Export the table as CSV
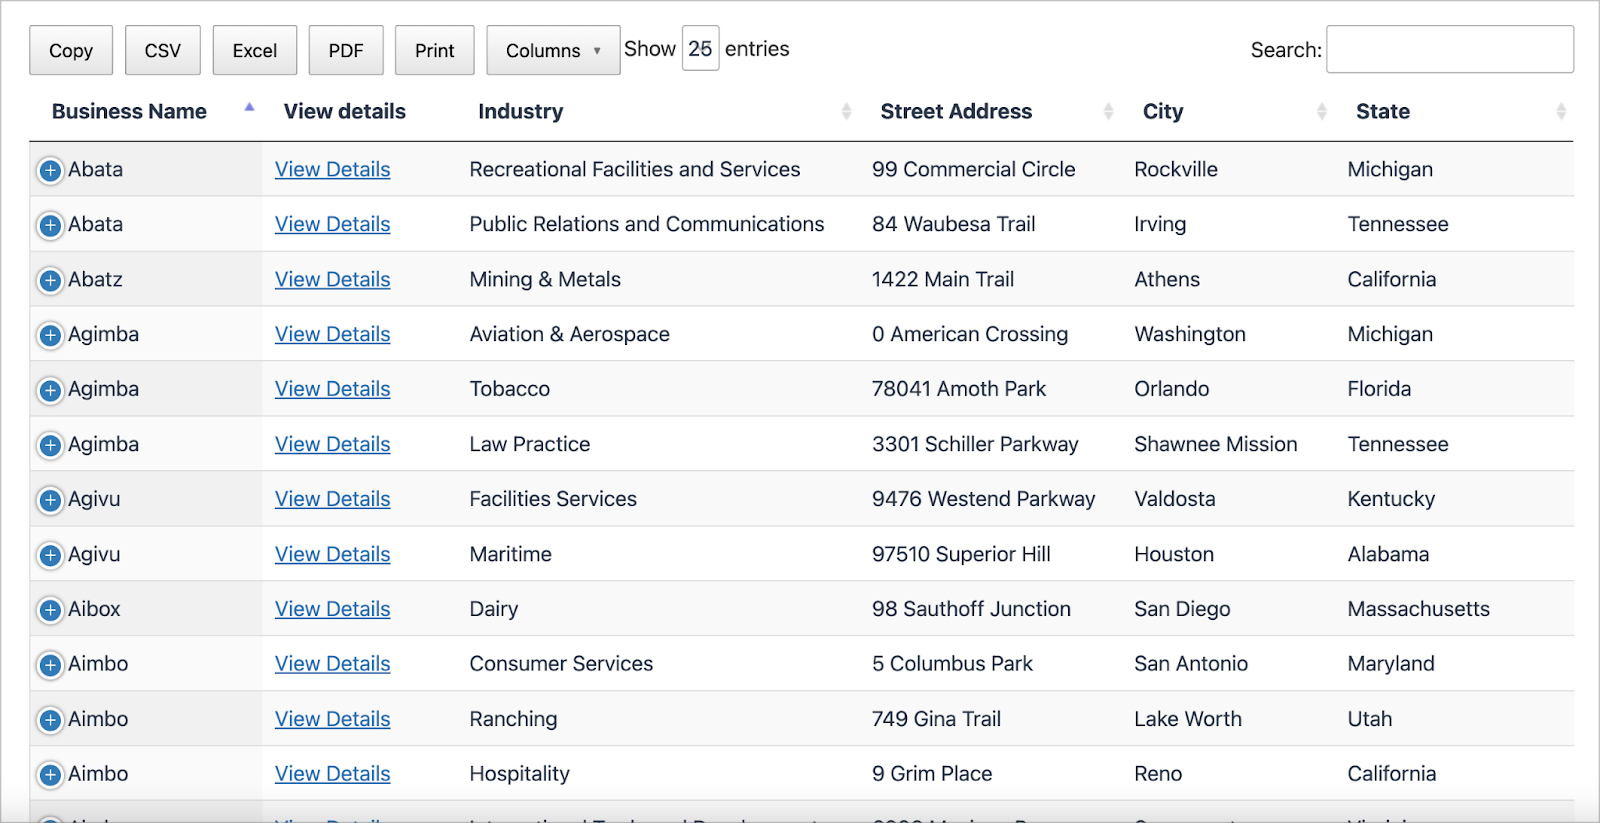The height and width of the screenshot is (823, 1600). pyautogui.click(x=163, y=50)
